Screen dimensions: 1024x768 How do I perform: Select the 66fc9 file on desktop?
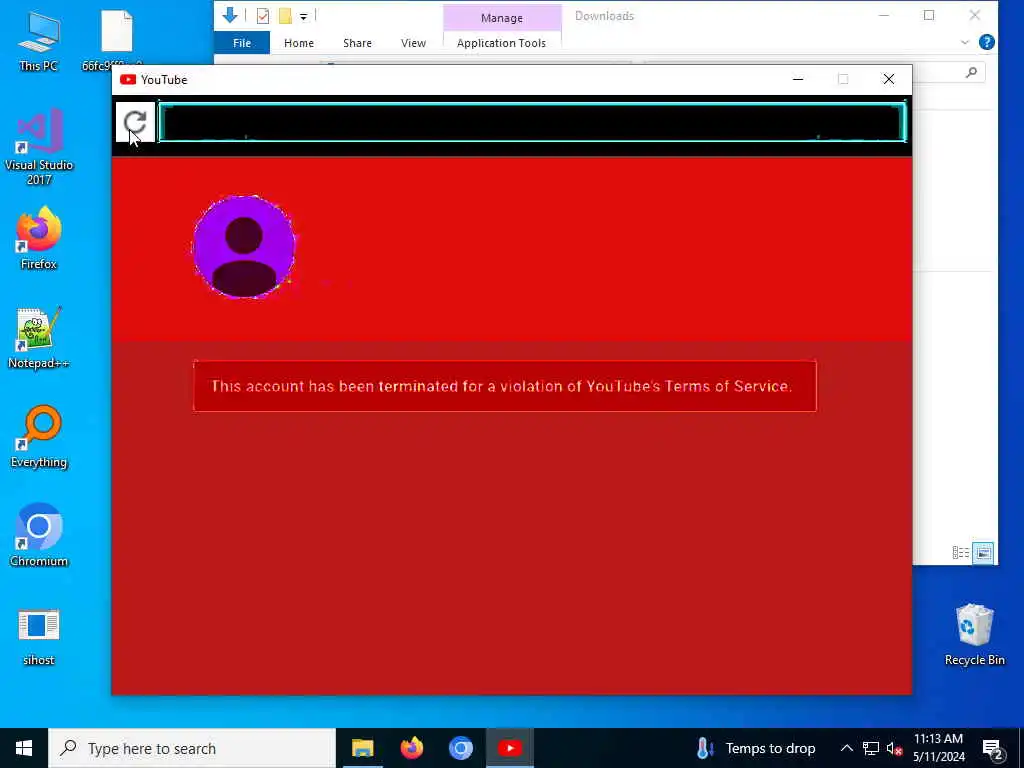(116, 40)
